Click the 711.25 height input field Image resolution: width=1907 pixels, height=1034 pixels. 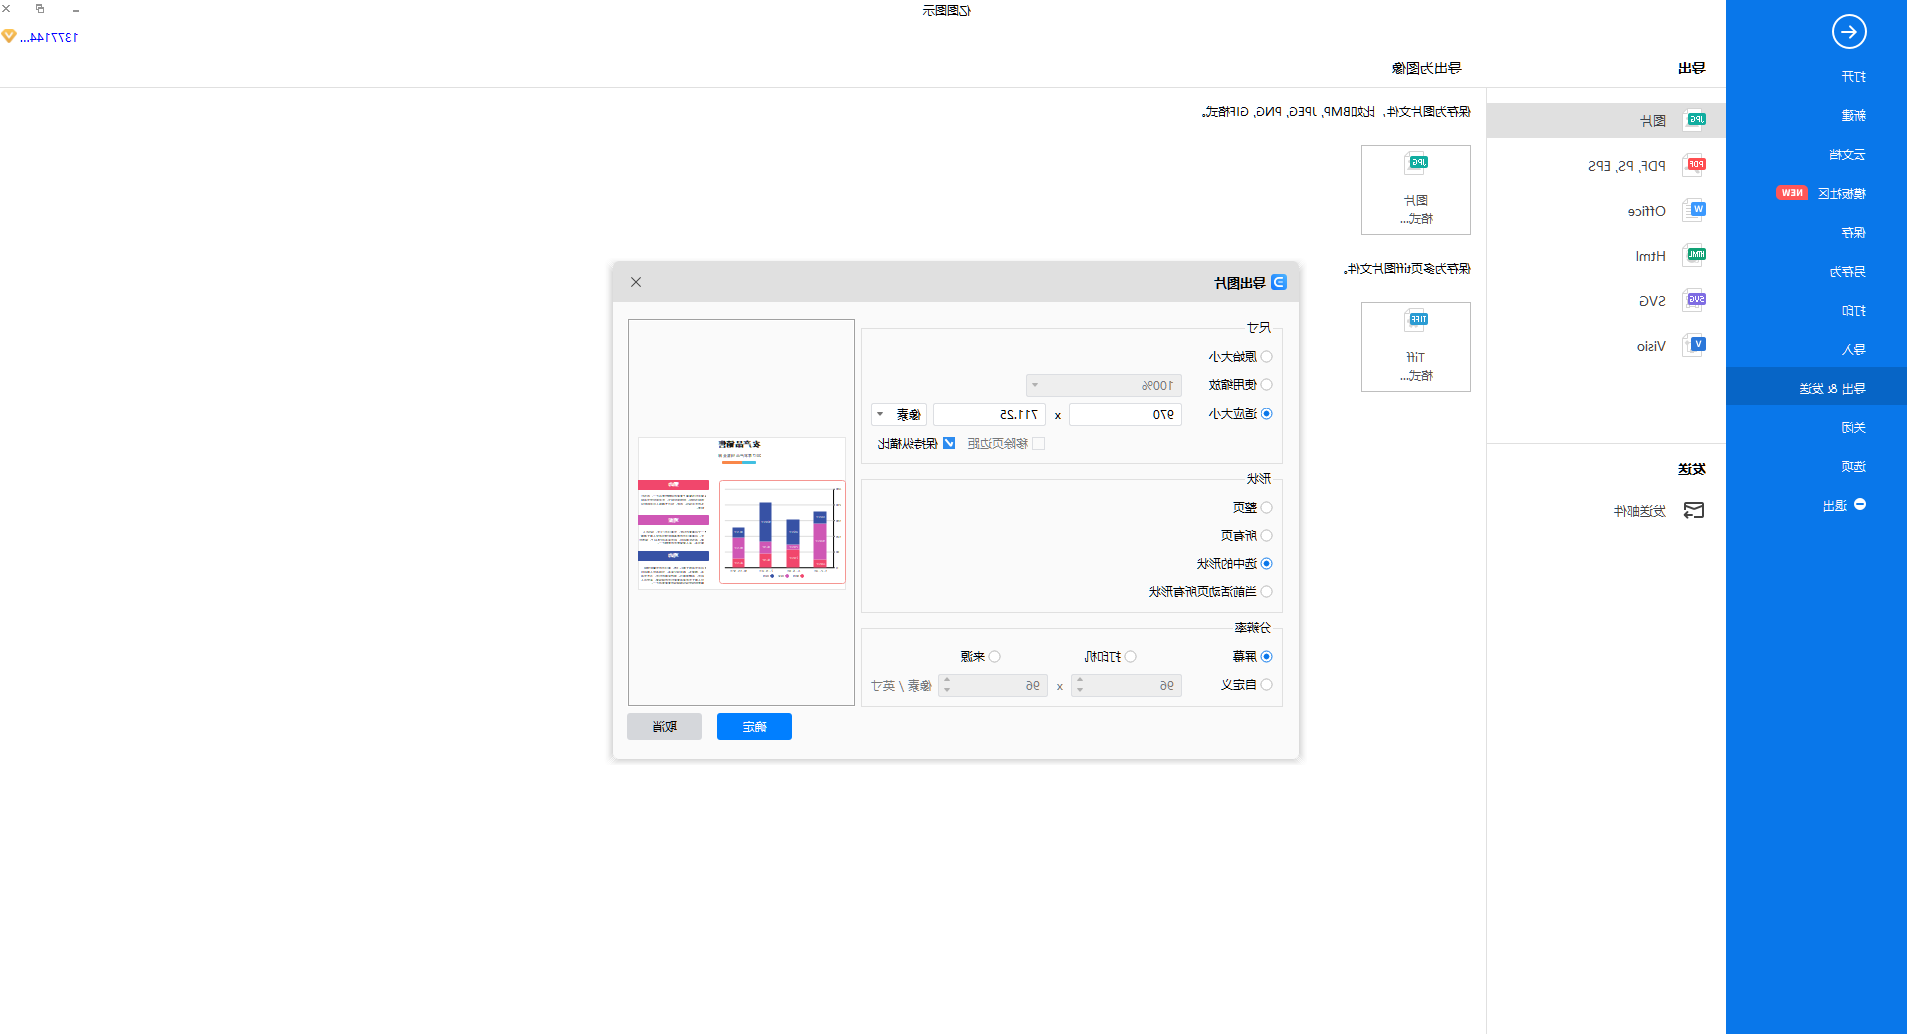(989, 415)
